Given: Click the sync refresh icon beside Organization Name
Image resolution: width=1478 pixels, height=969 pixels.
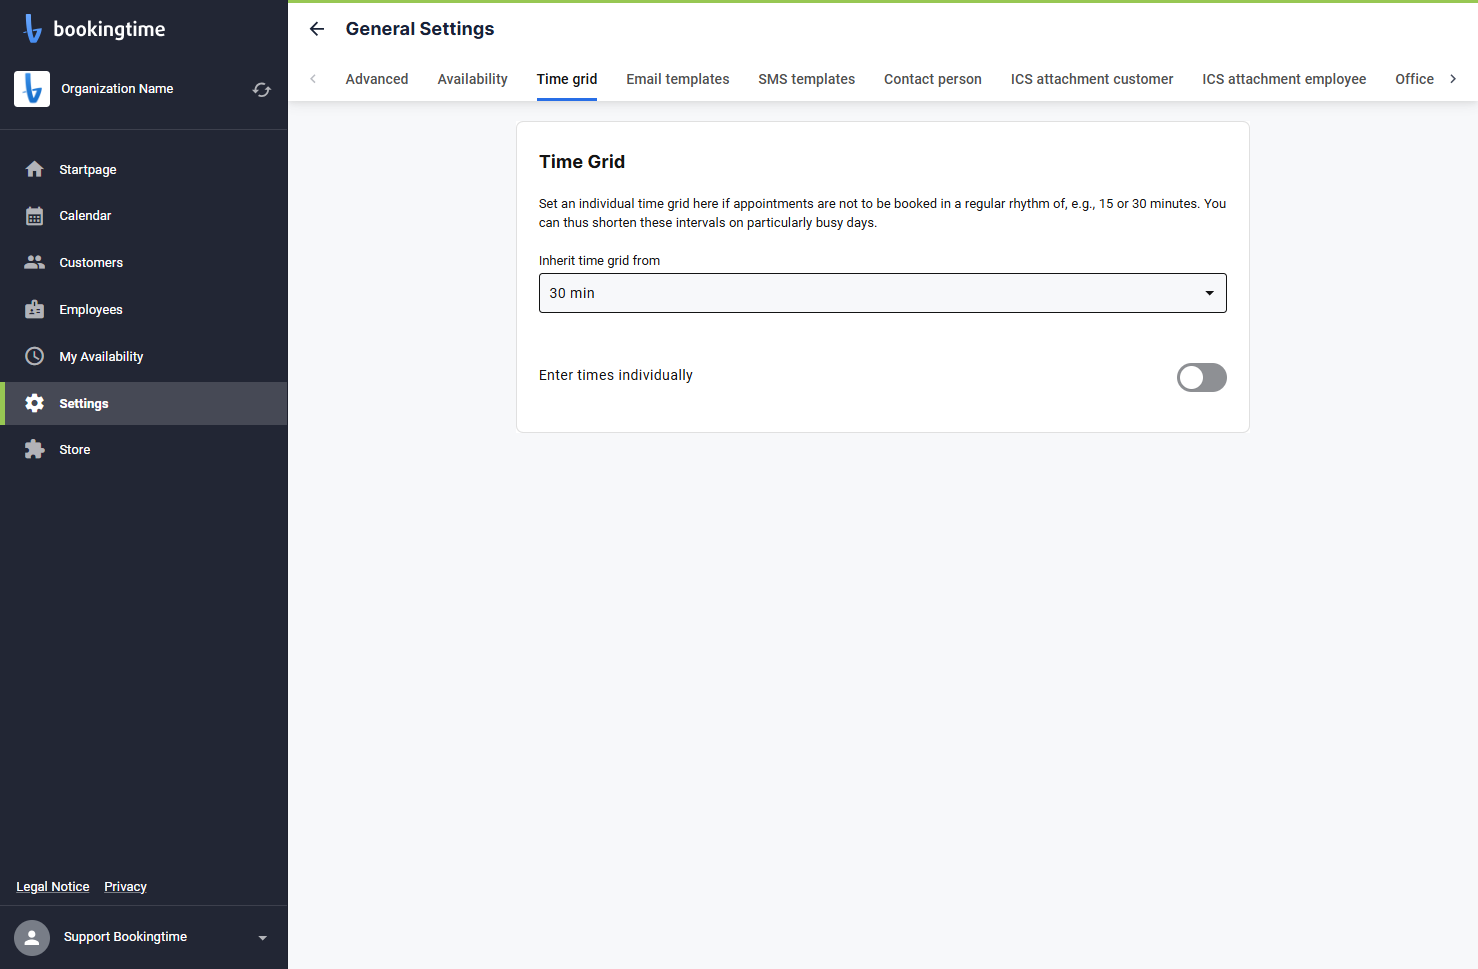Looking at the screenshot, I should tap(262, 90).
